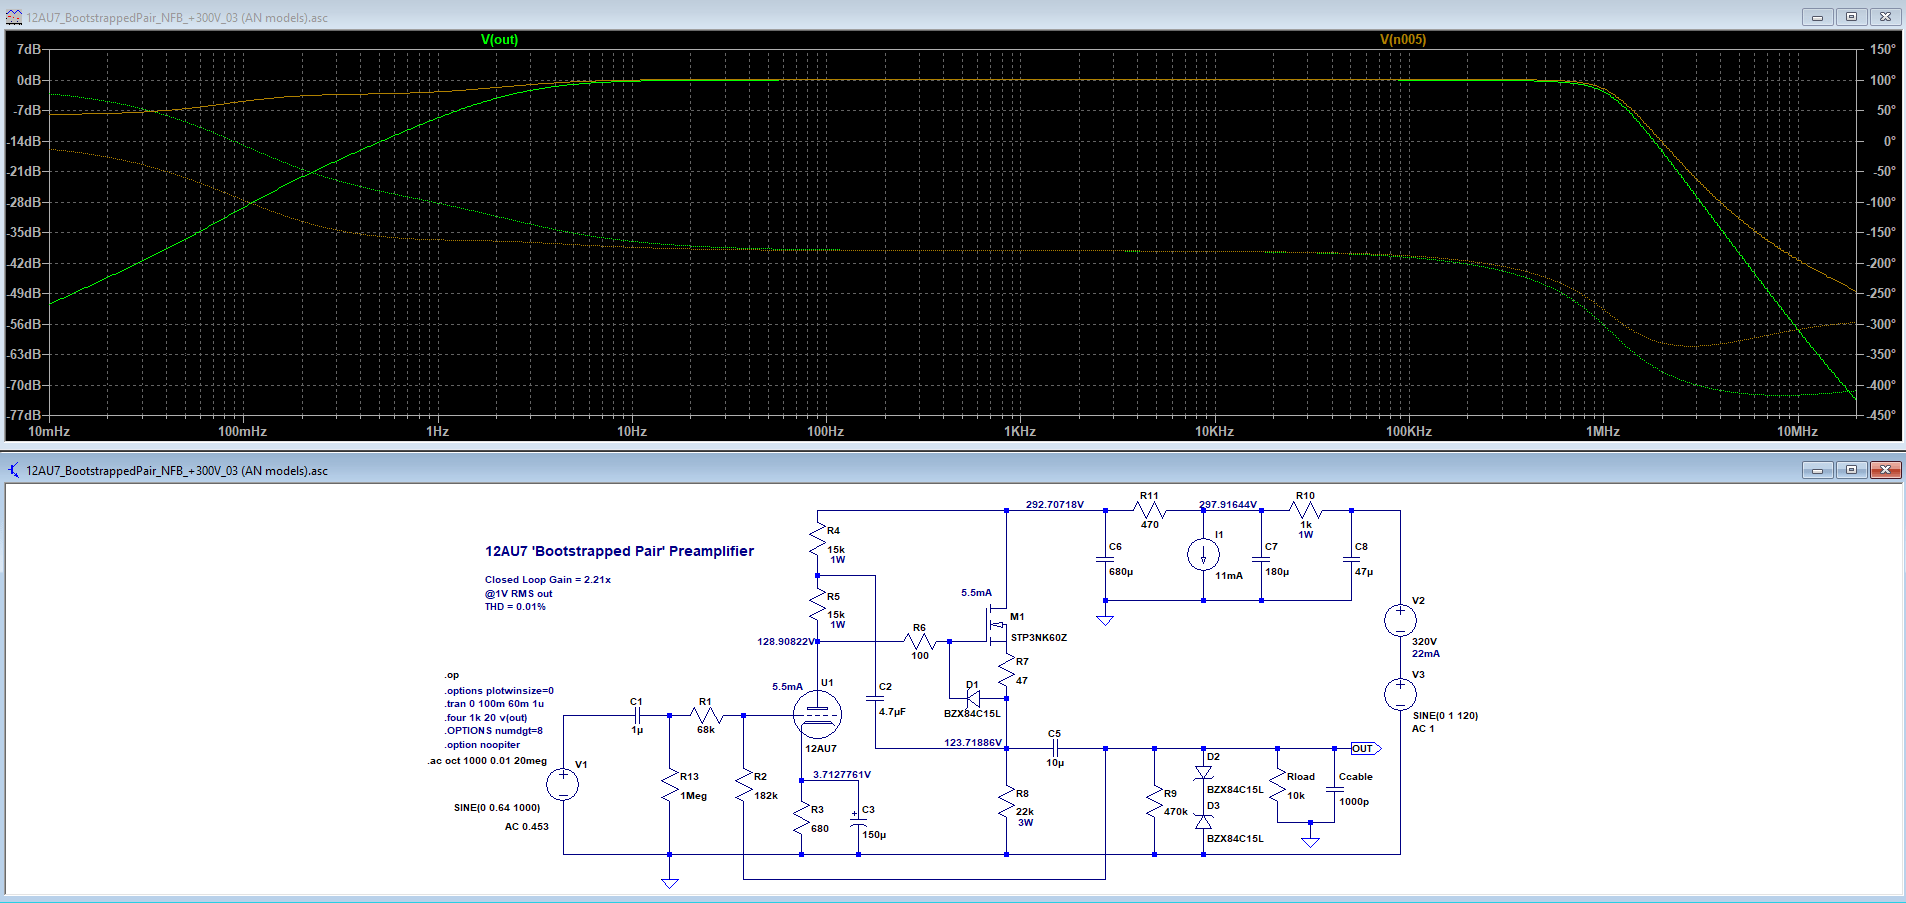The image size is (1906, 903).
Task: Click the 10mHz frequency axis label
Action: click(x=49, y=432)
